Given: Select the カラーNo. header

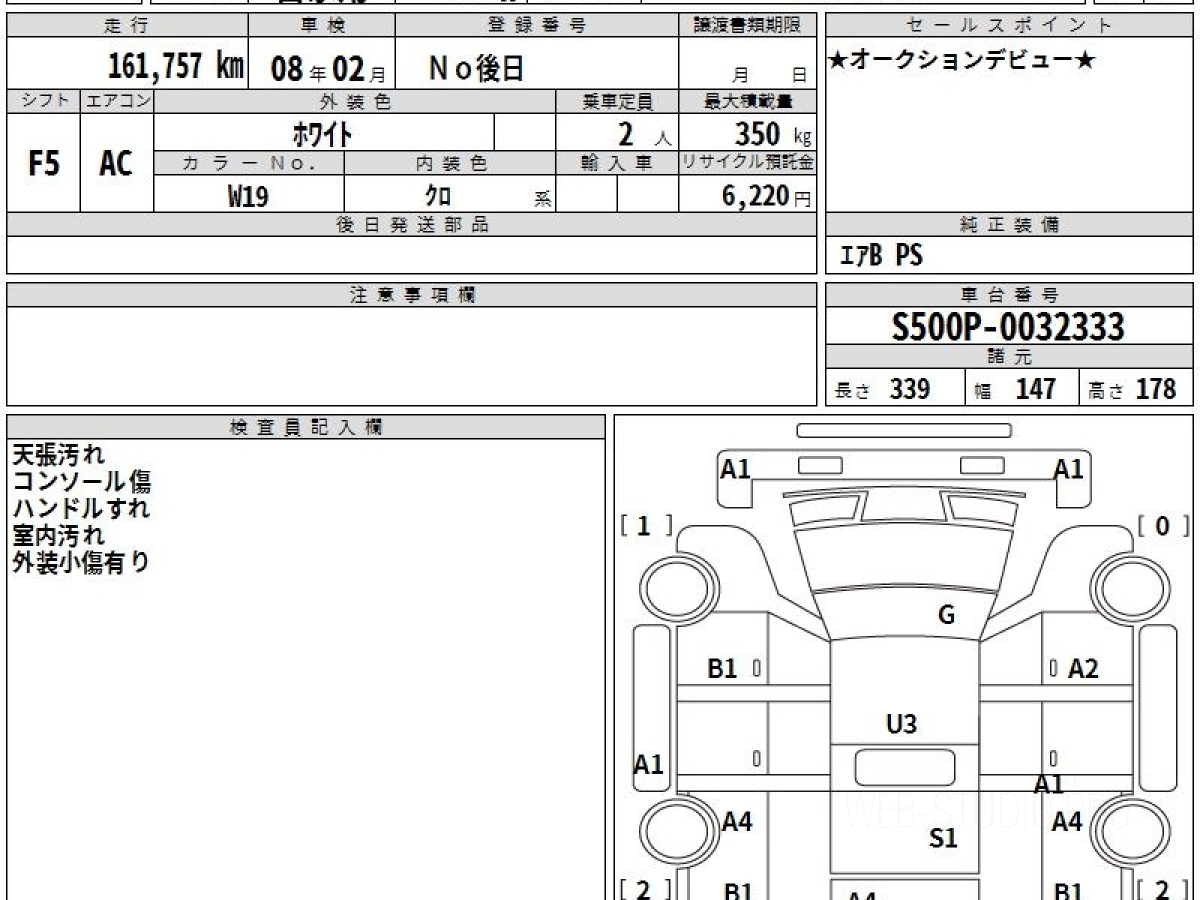Looking at the screenshot, I should (249, 163).
